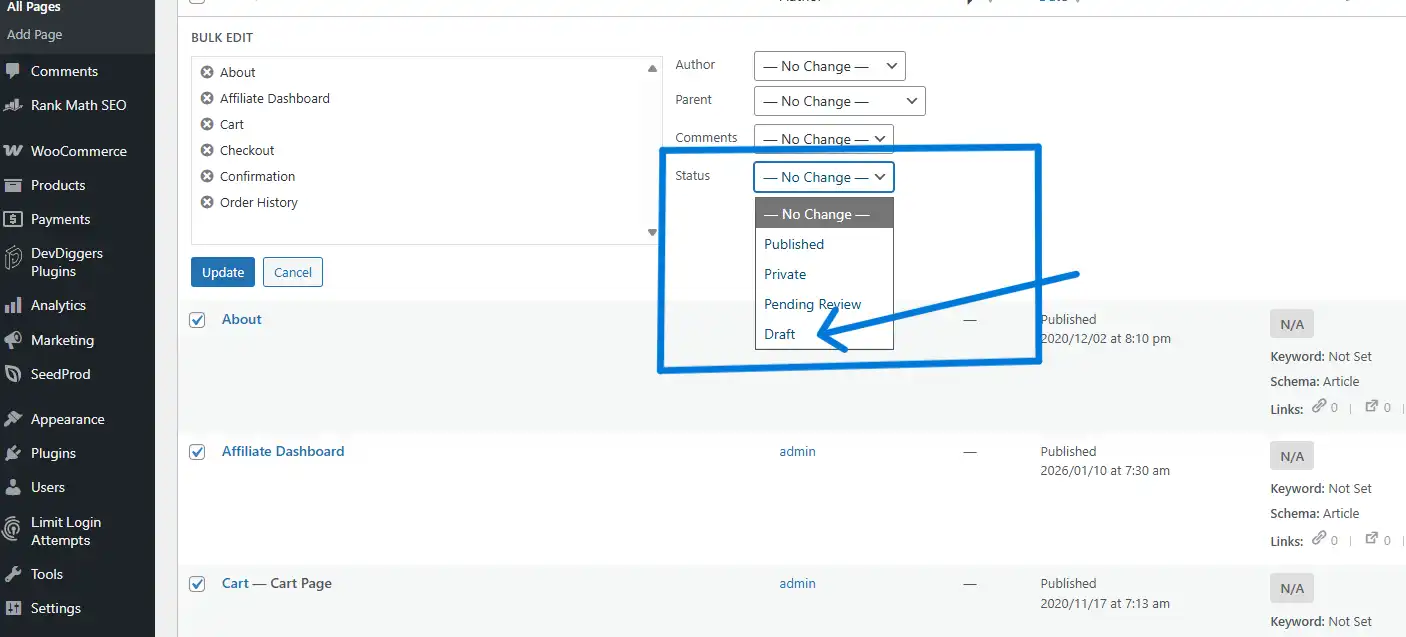Open Plugins via the plug icon
1406x637 pixels.
(13, 453)
